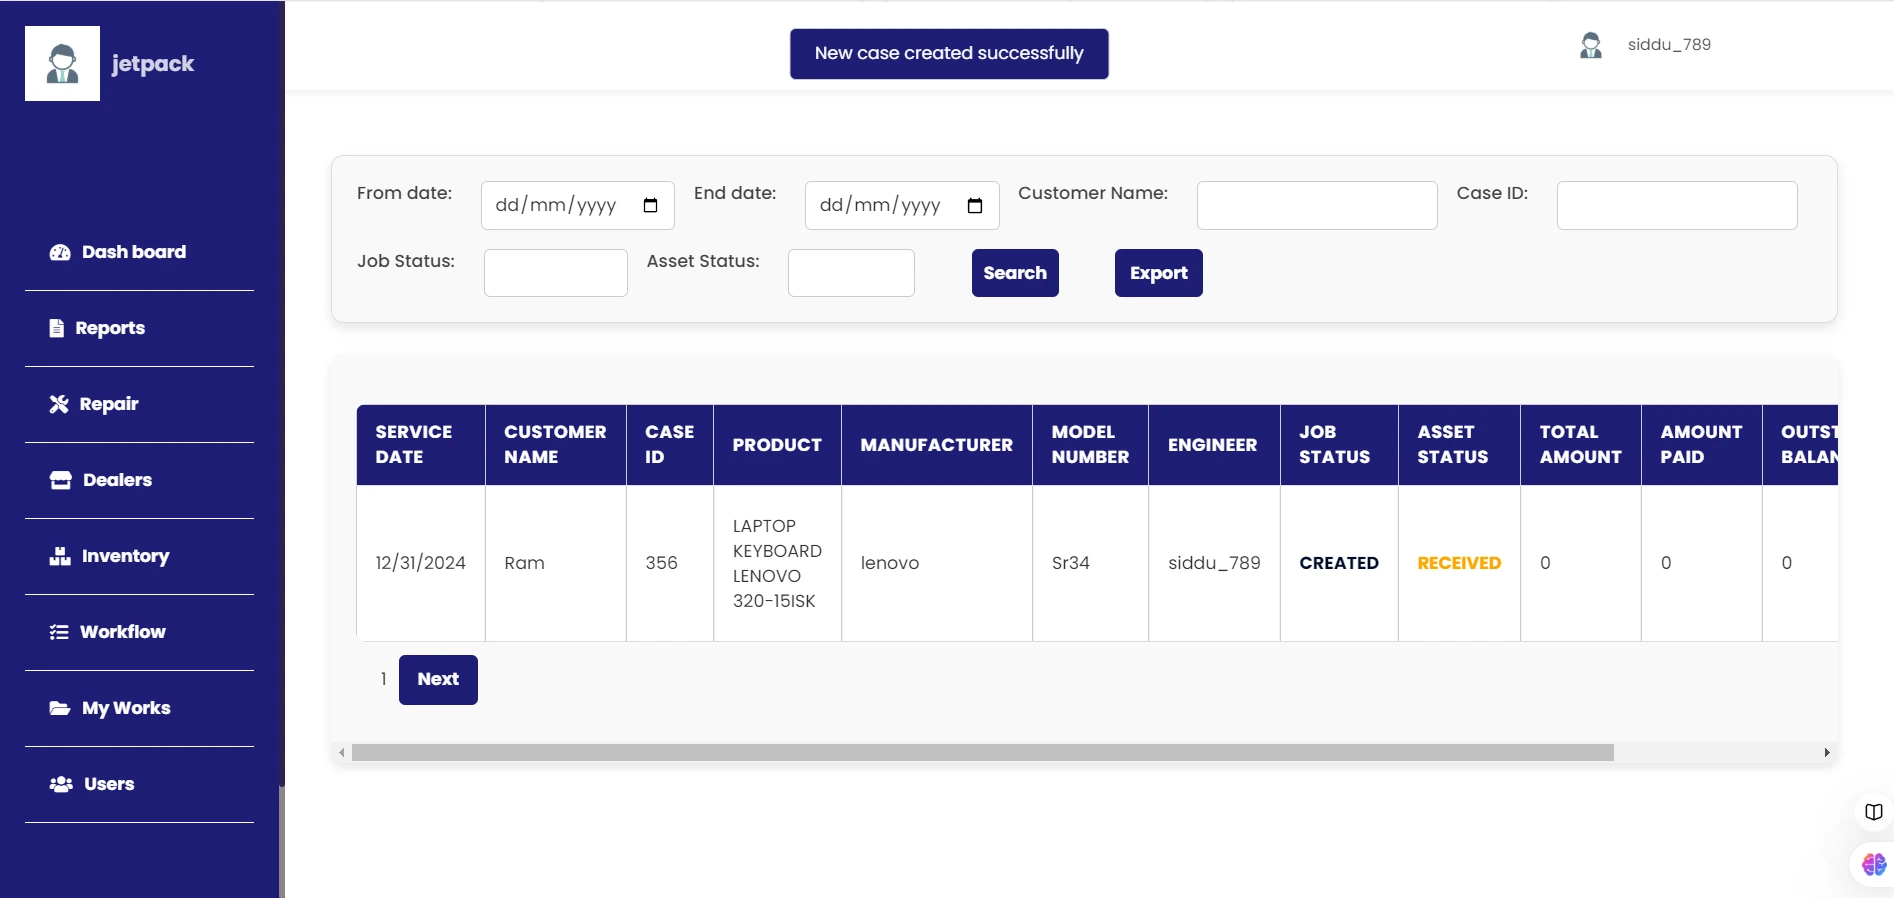The width and height of the screenshot is (1894, 898).
Task: Click the LAPTOP KEYBOARD LENOVO 320-15ISK cell
Action: click(x=777, y=563)
